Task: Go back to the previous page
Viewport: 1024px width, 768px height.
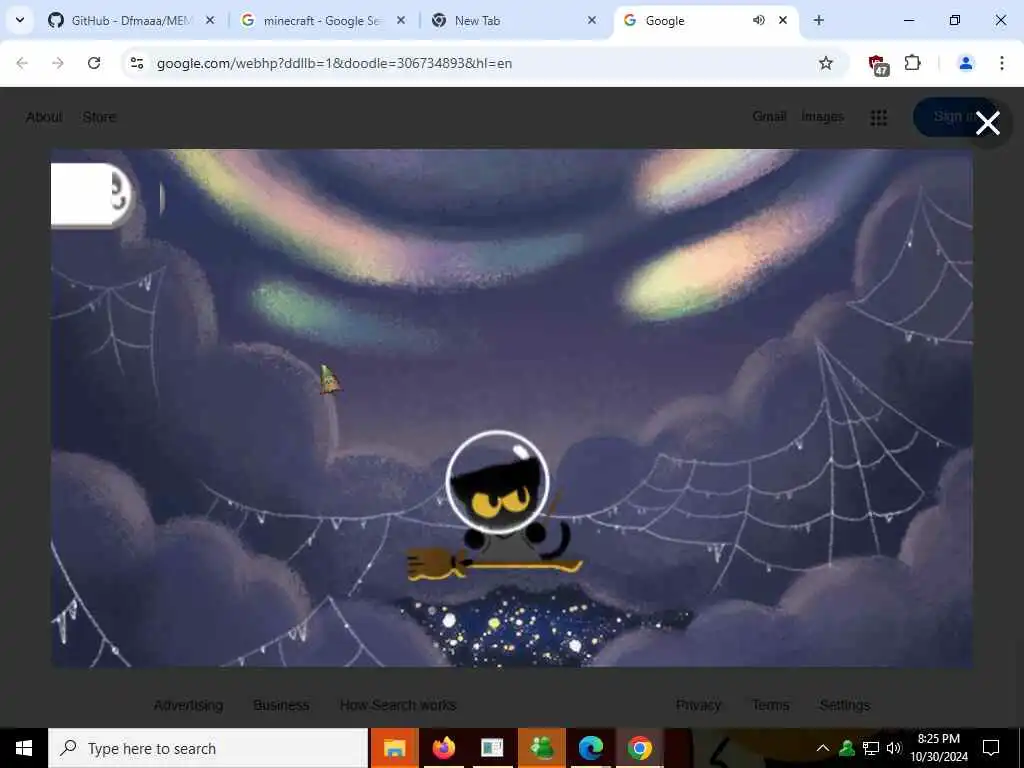Action: (x=22, y=63)
